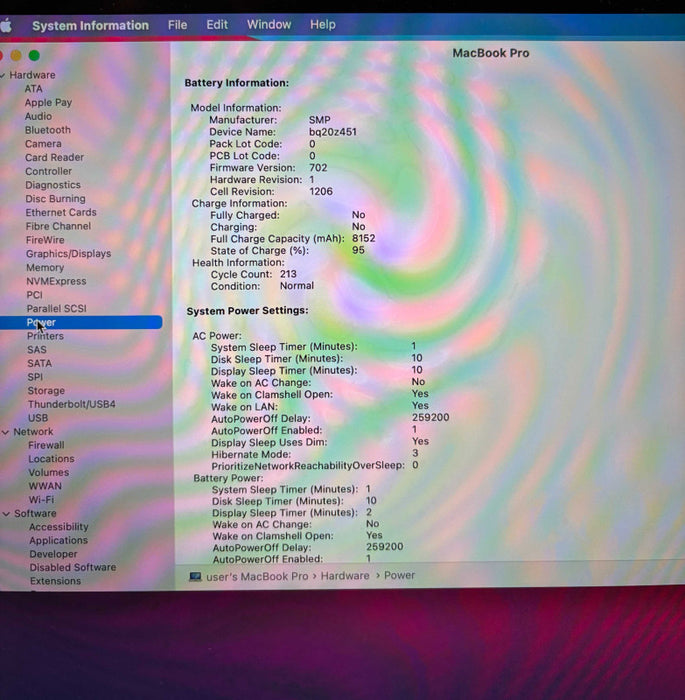Viewport: 685px width, 700px height.
Task: Open the Help menu
Action: point(323,25)
